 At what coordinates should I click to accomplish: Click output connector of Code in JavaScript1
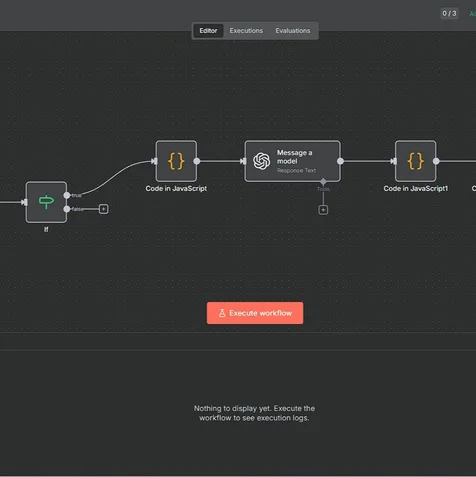pyautogui.click(x=436, y=161)
